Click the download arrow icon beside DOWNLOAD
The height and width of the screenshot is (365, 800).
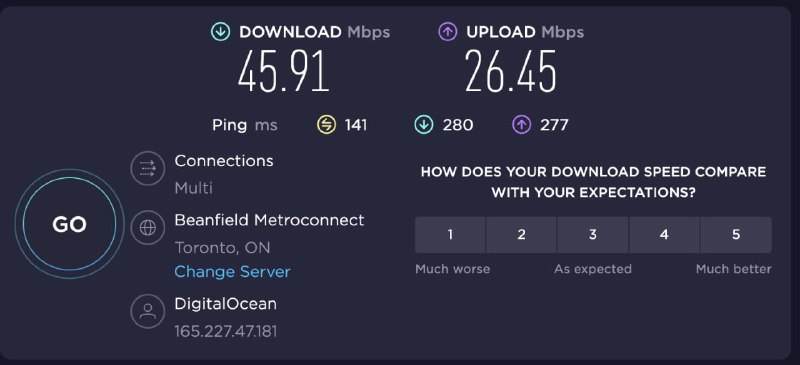[220, 32]
